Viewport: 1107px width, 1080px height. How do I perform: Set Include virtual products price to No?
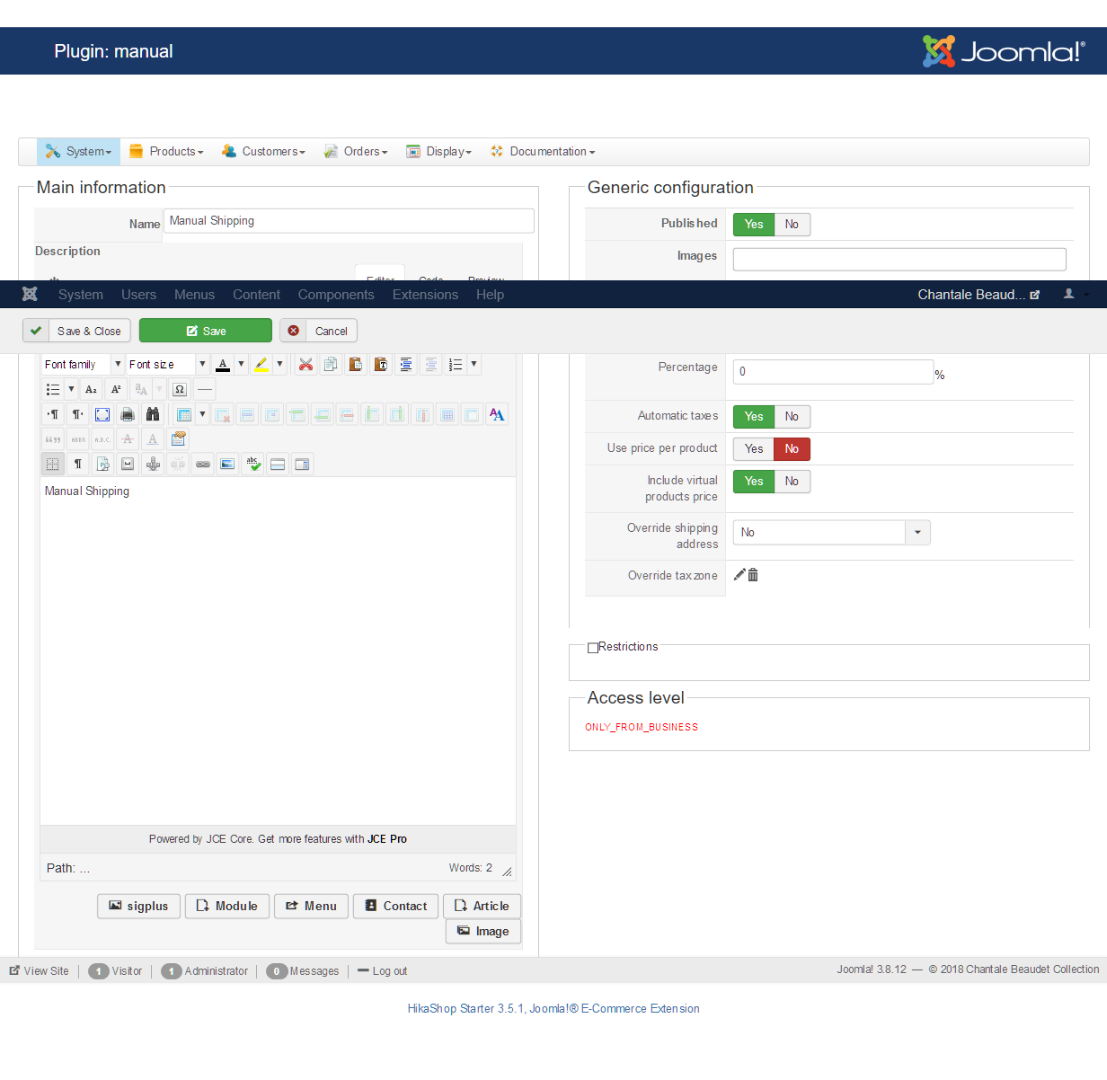[x=792, y=481]
